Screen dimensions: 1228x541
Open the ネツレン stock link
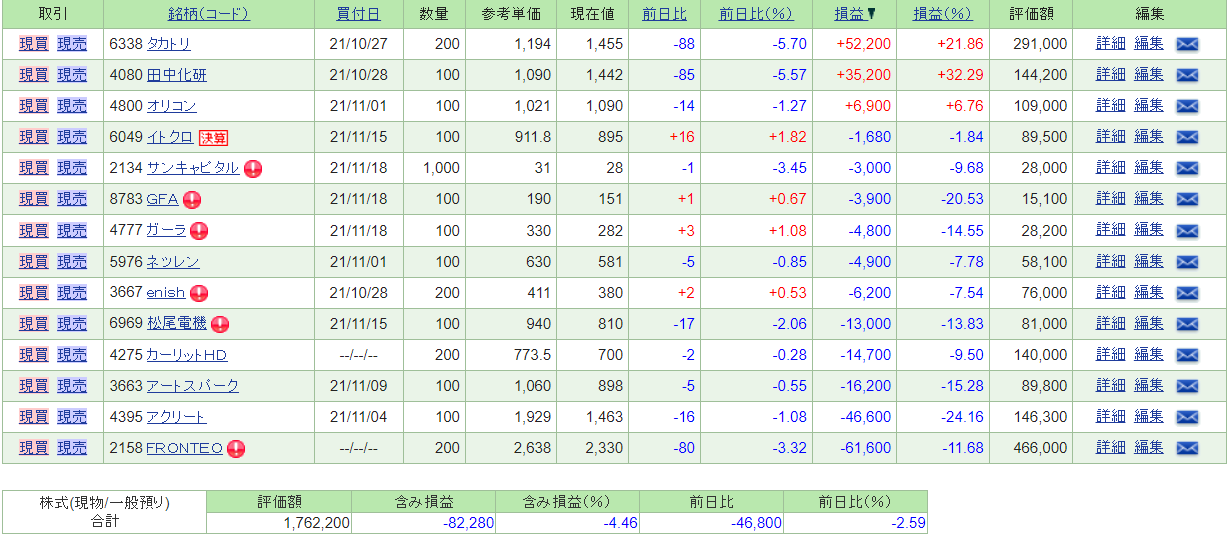pos(173,261)
